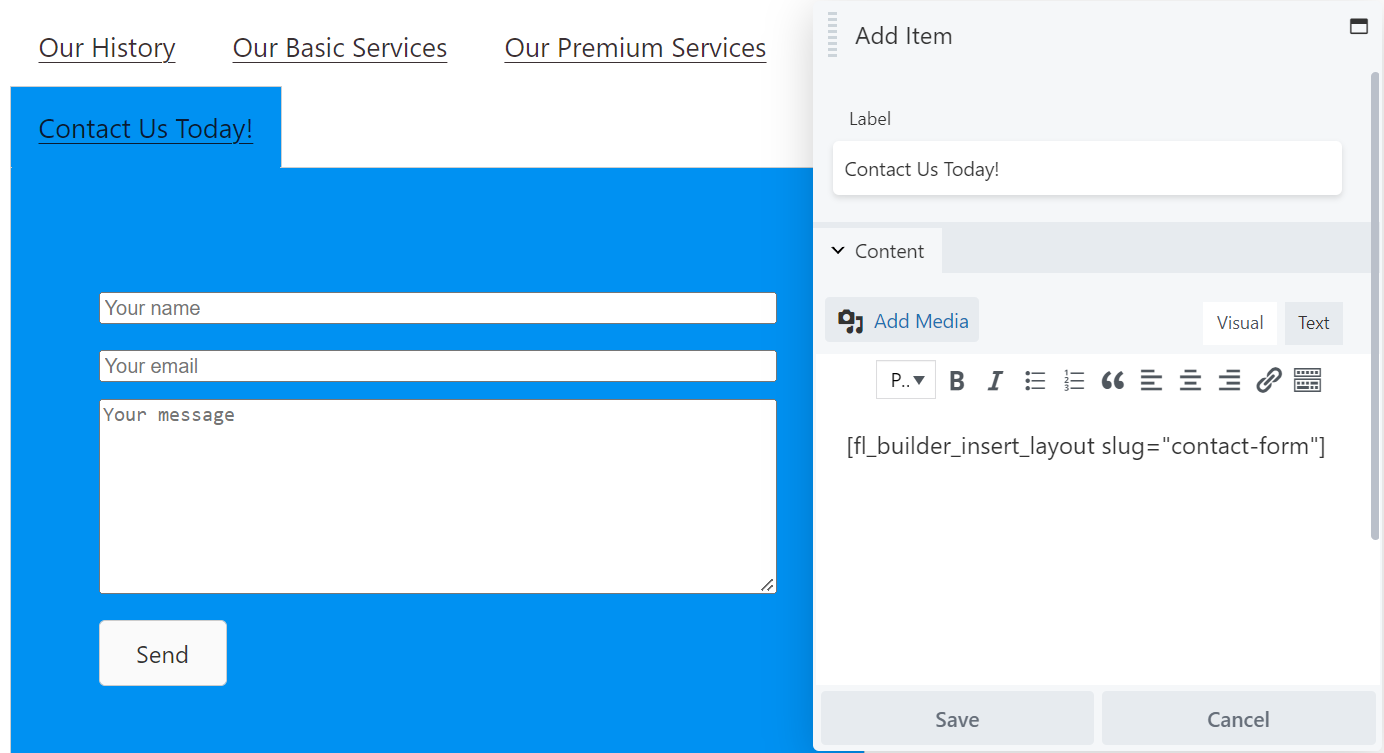Image resolution: width=1384 pixels, height=753 pixels.
Task: Insert a blockquote
Action: click(1112, 380)
